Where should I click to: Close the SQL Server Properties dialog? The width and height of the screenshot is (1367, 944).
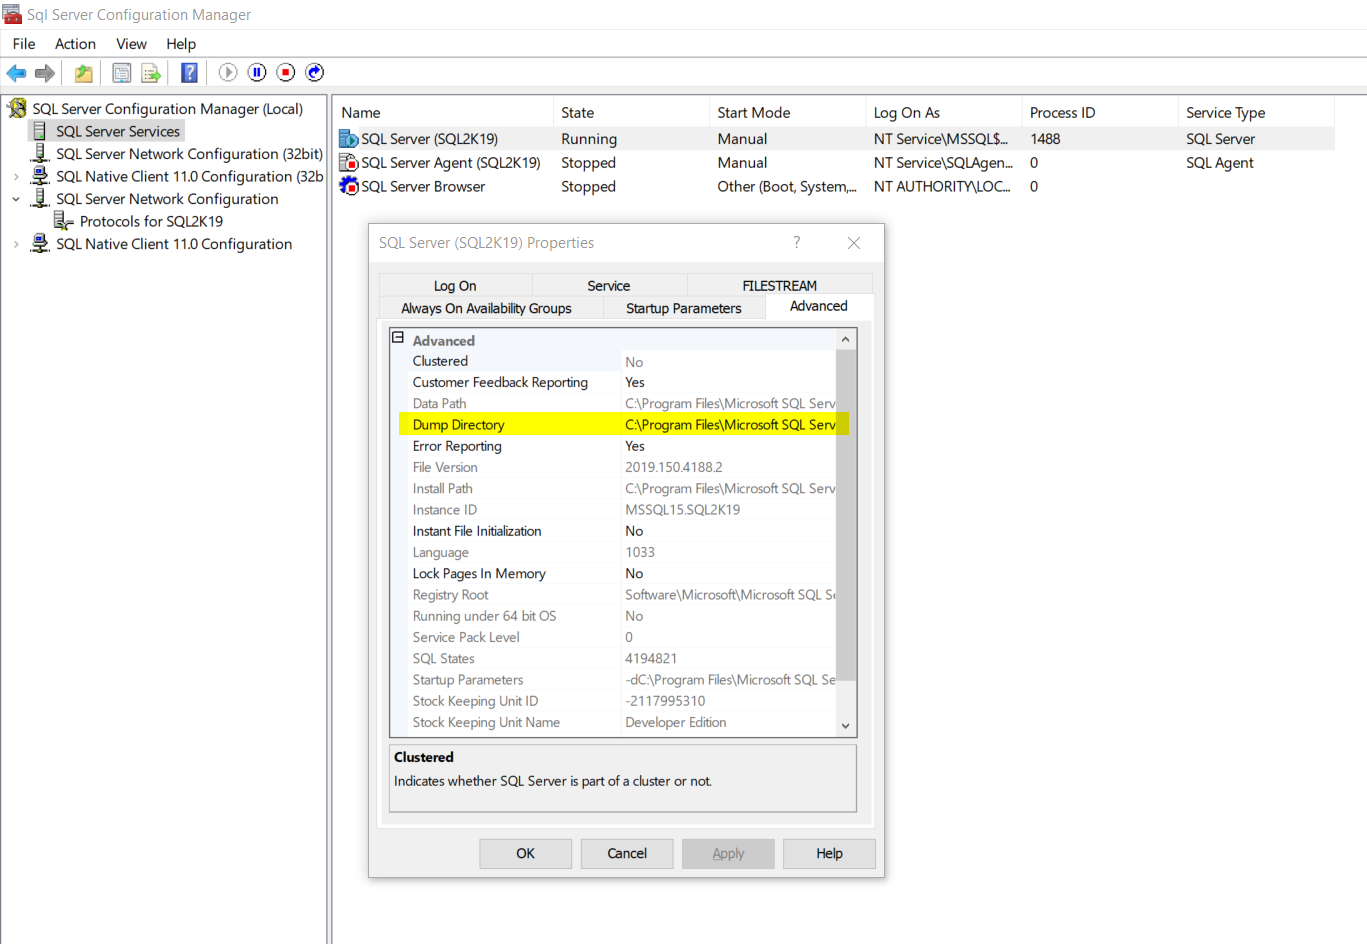(x=854, y=243)
